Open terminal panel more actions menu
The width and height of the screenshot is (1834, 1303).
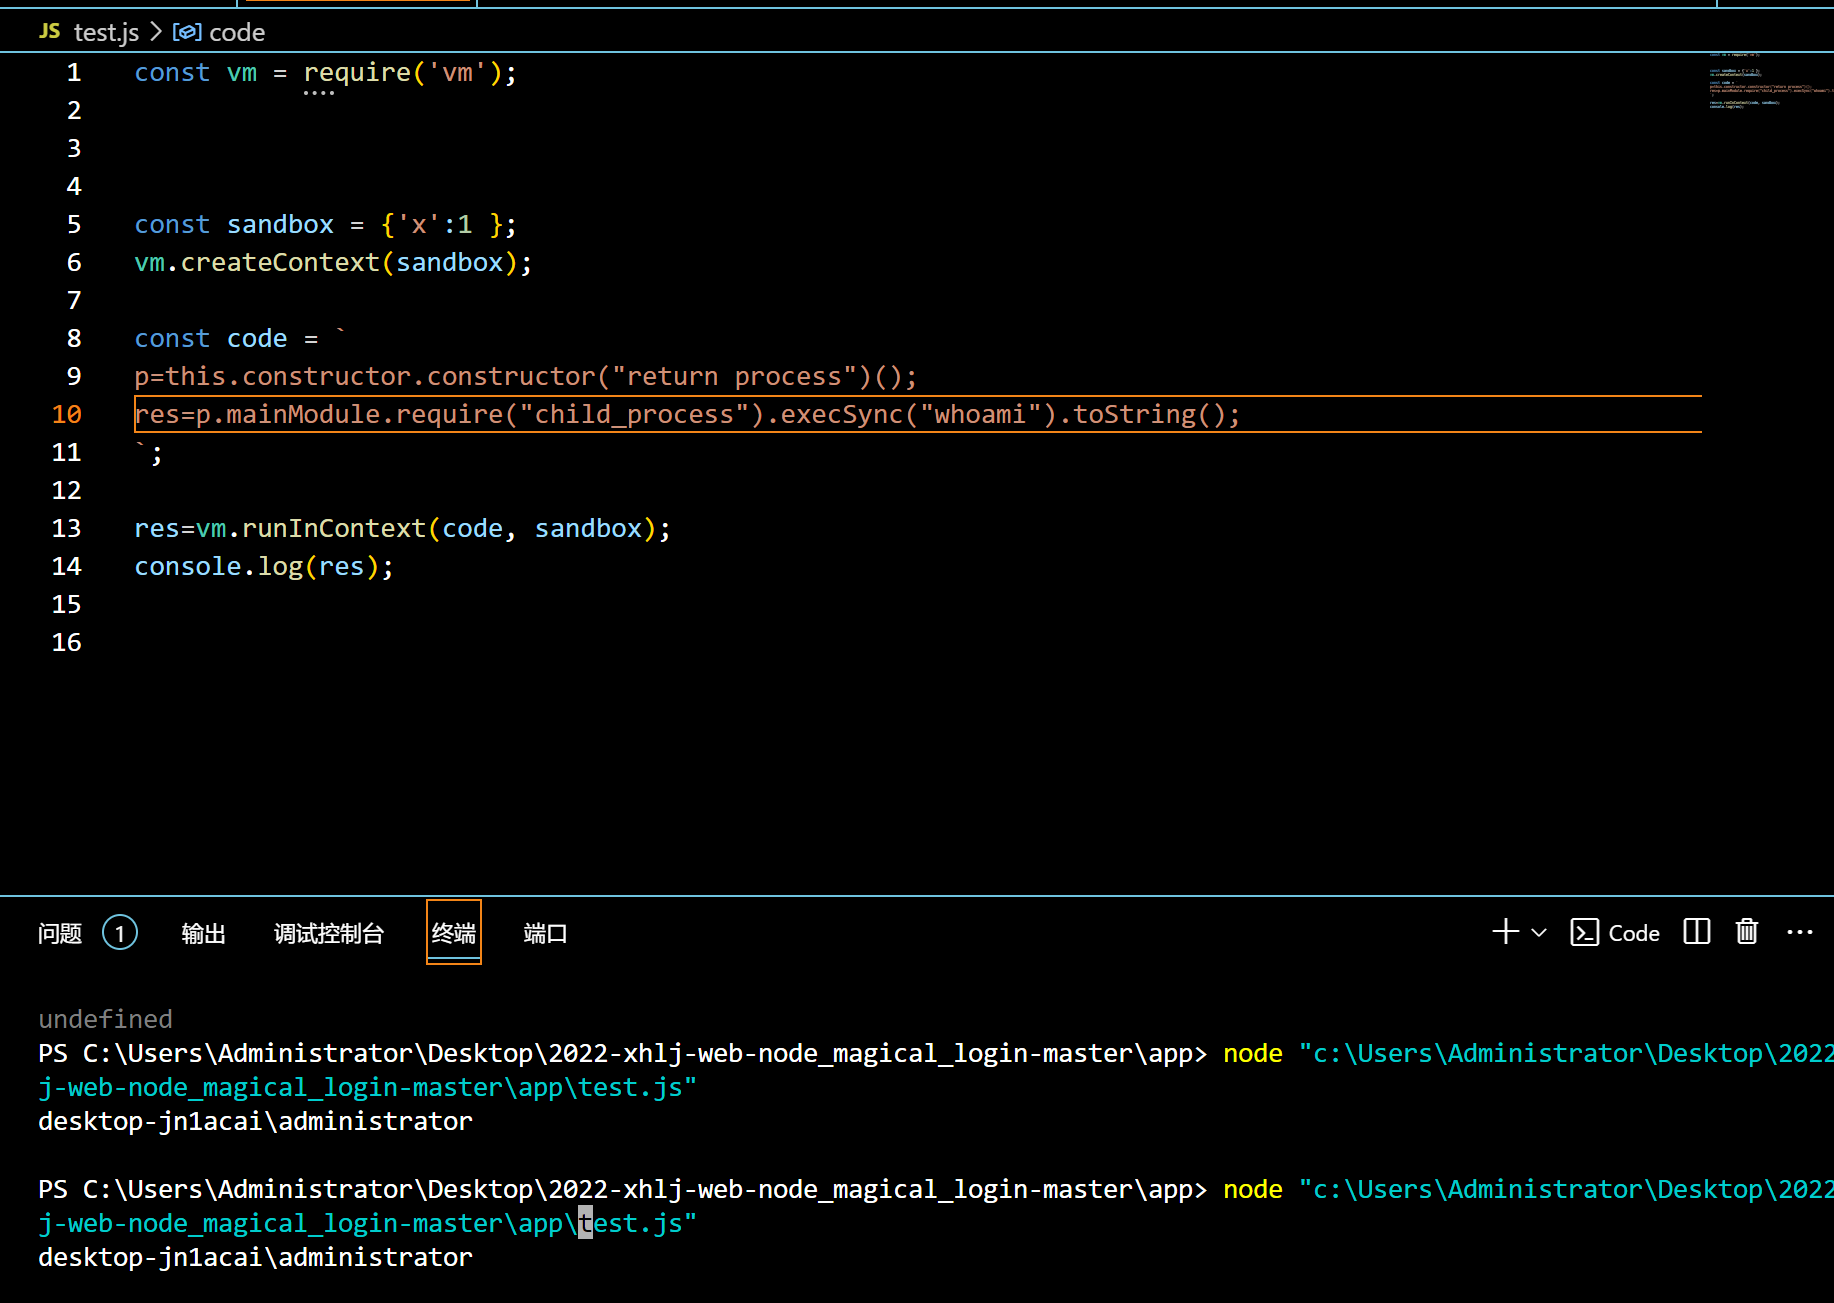tap(1800, 932)
